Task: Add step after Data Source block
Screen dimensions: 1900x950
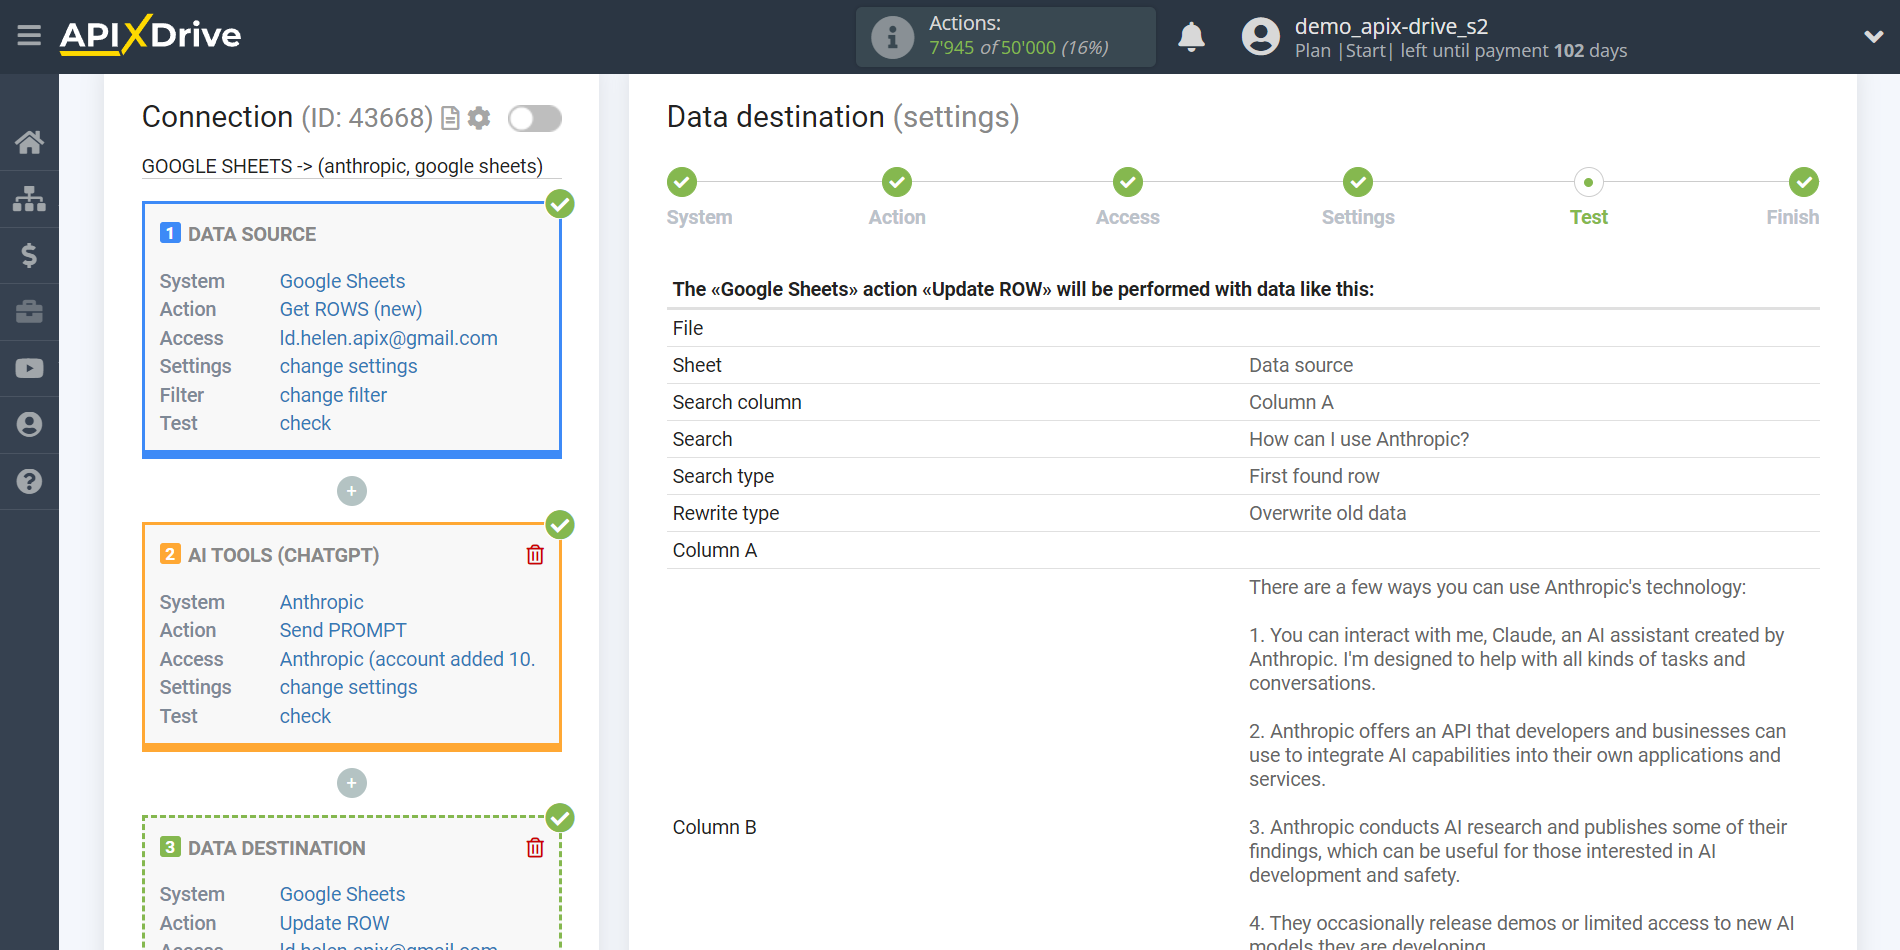Action: [351, 491]
